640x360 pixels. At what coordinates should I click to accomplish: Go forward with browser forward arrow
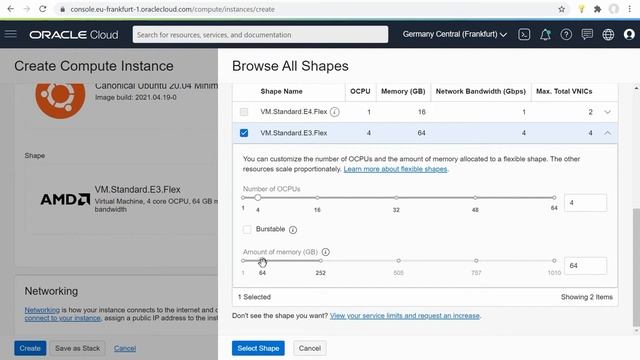(27, 9)
